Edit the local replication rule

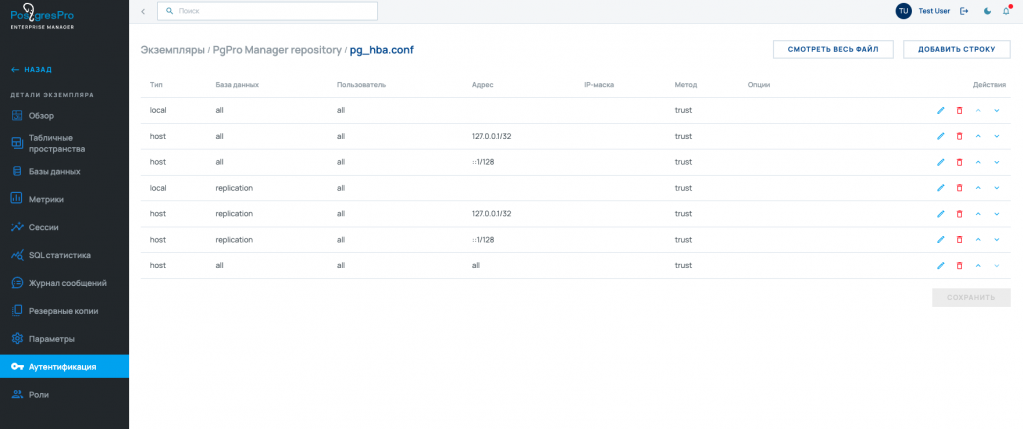click(x=940, y=188)
